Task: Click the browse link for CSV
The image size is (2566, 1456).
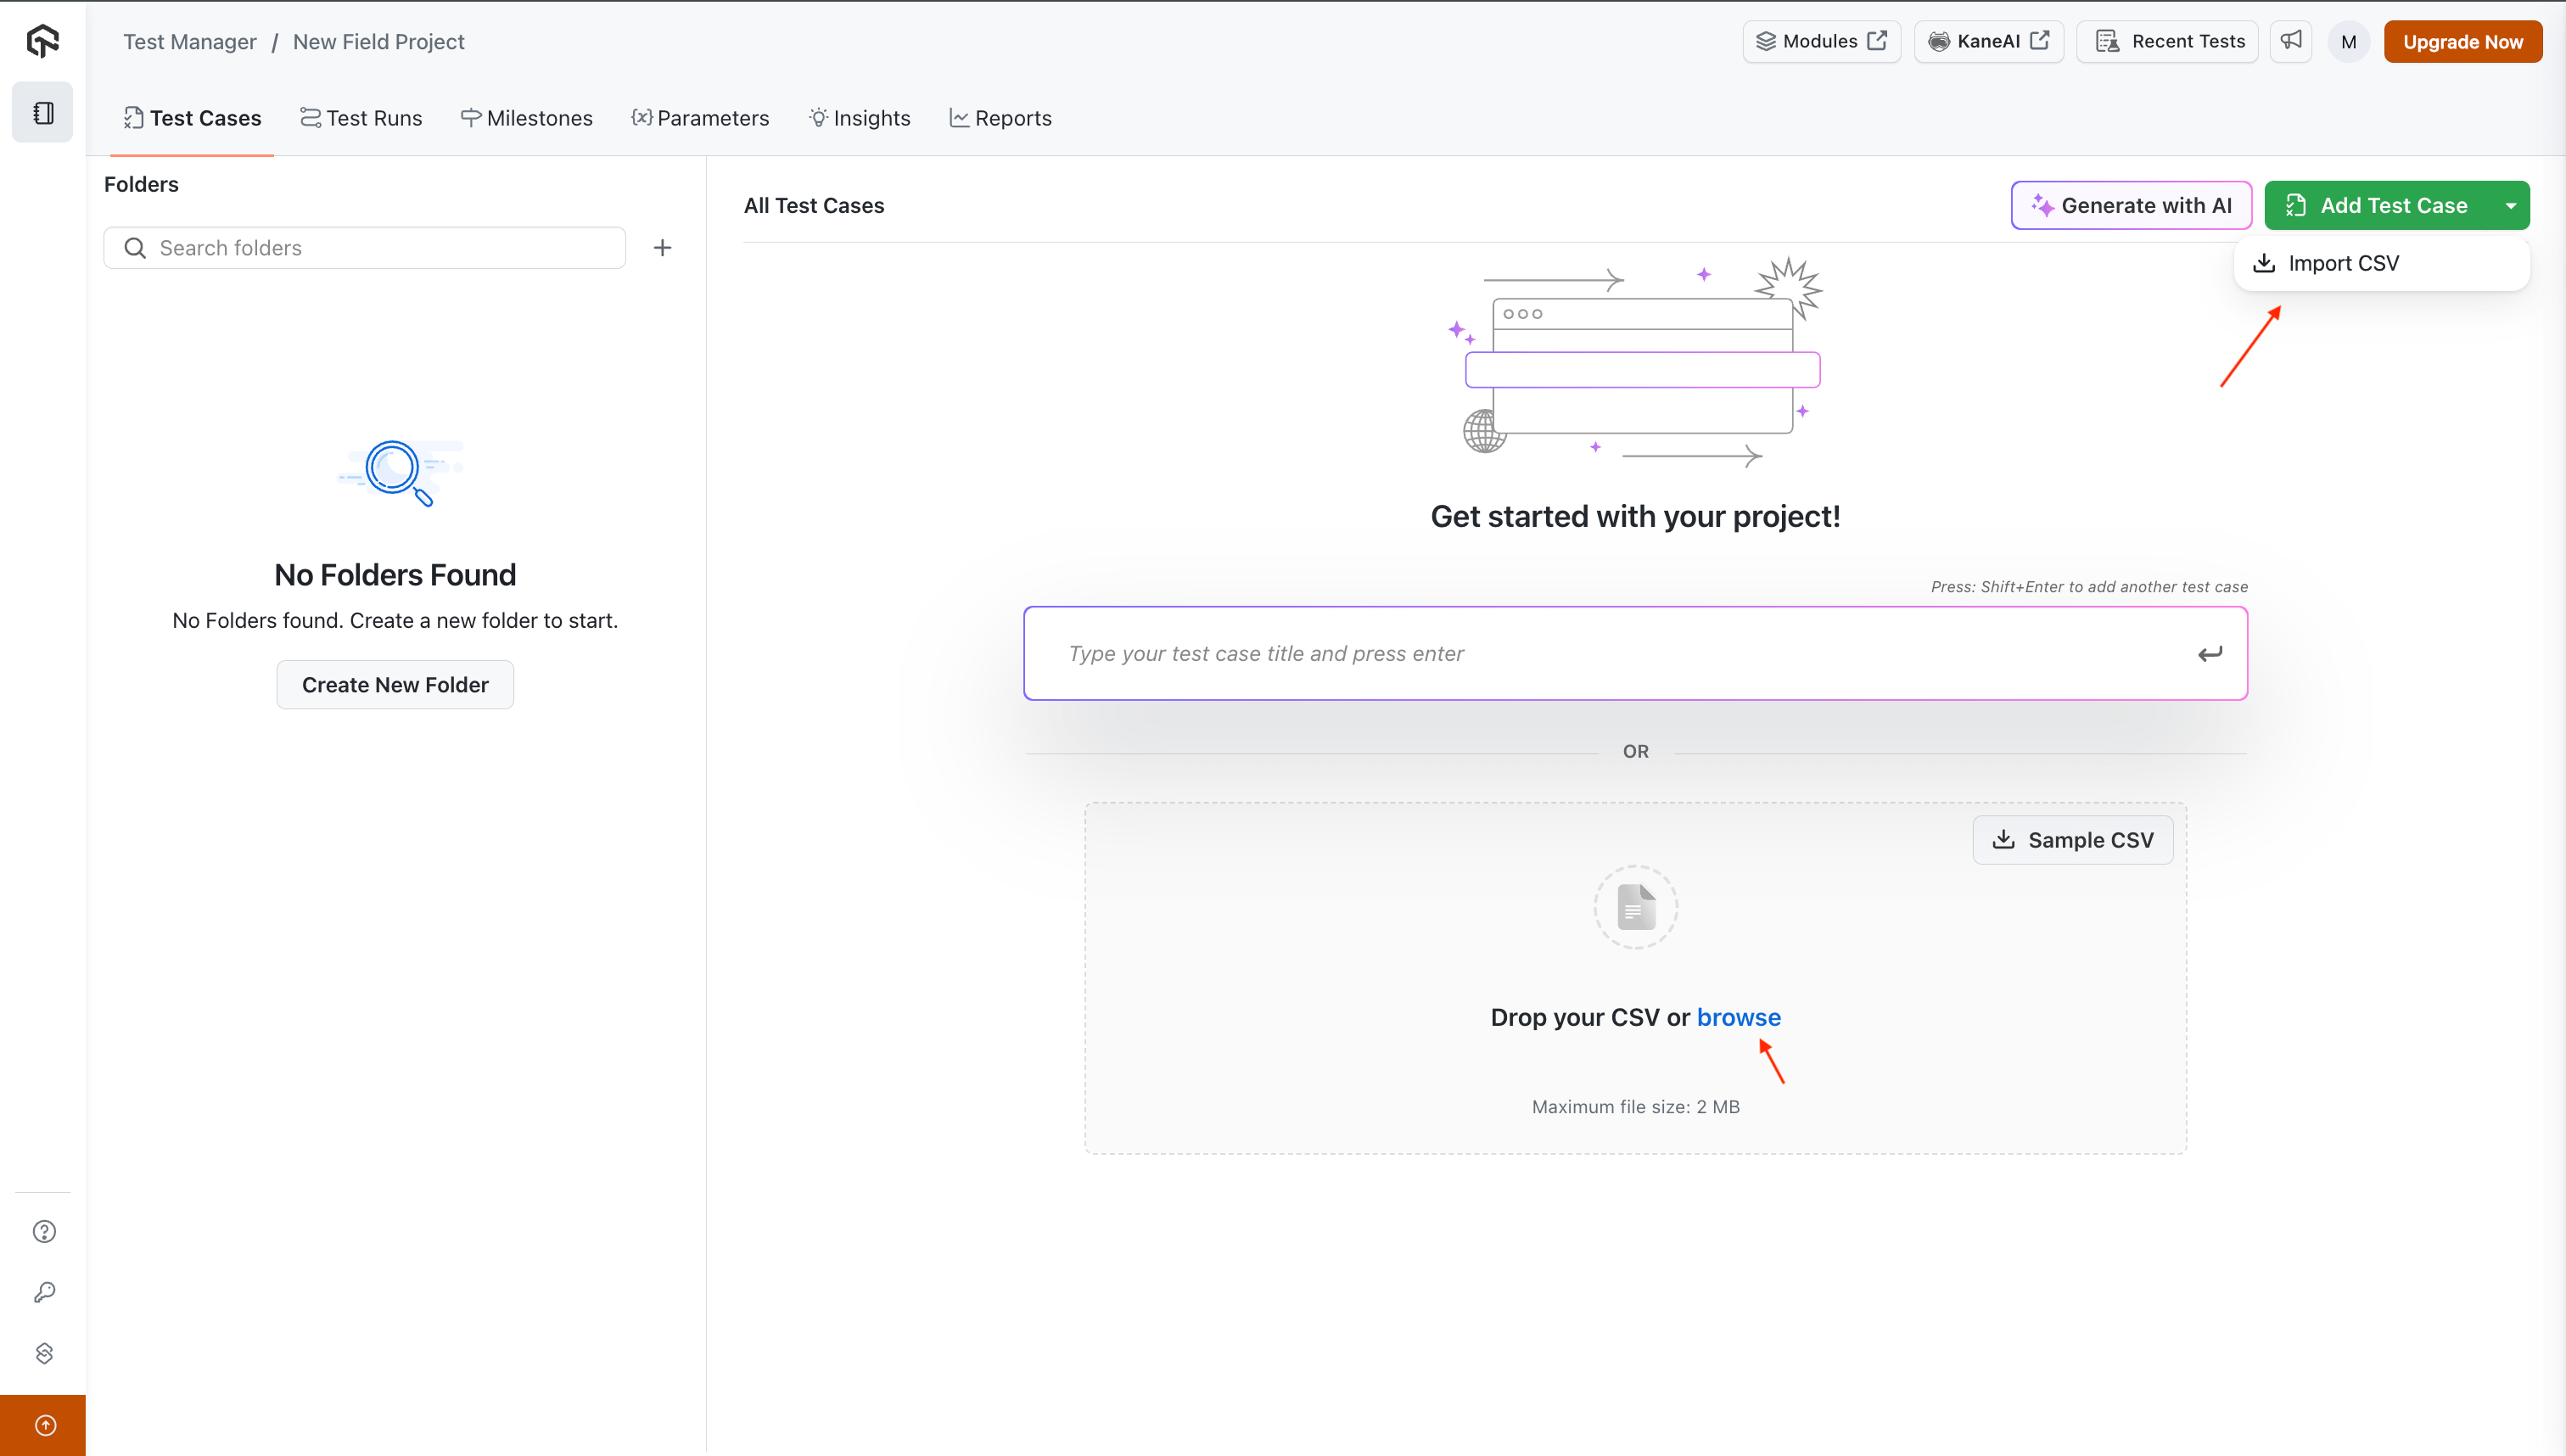Action: 1738,1017
